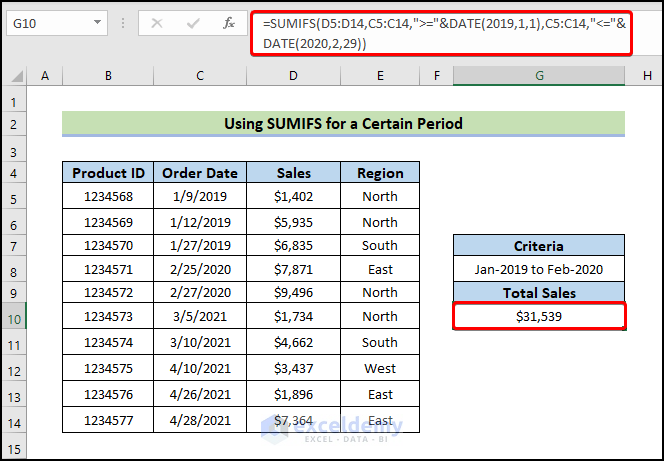Select row 10 header
Screen dimensions: 664x461
coord(13,317)
